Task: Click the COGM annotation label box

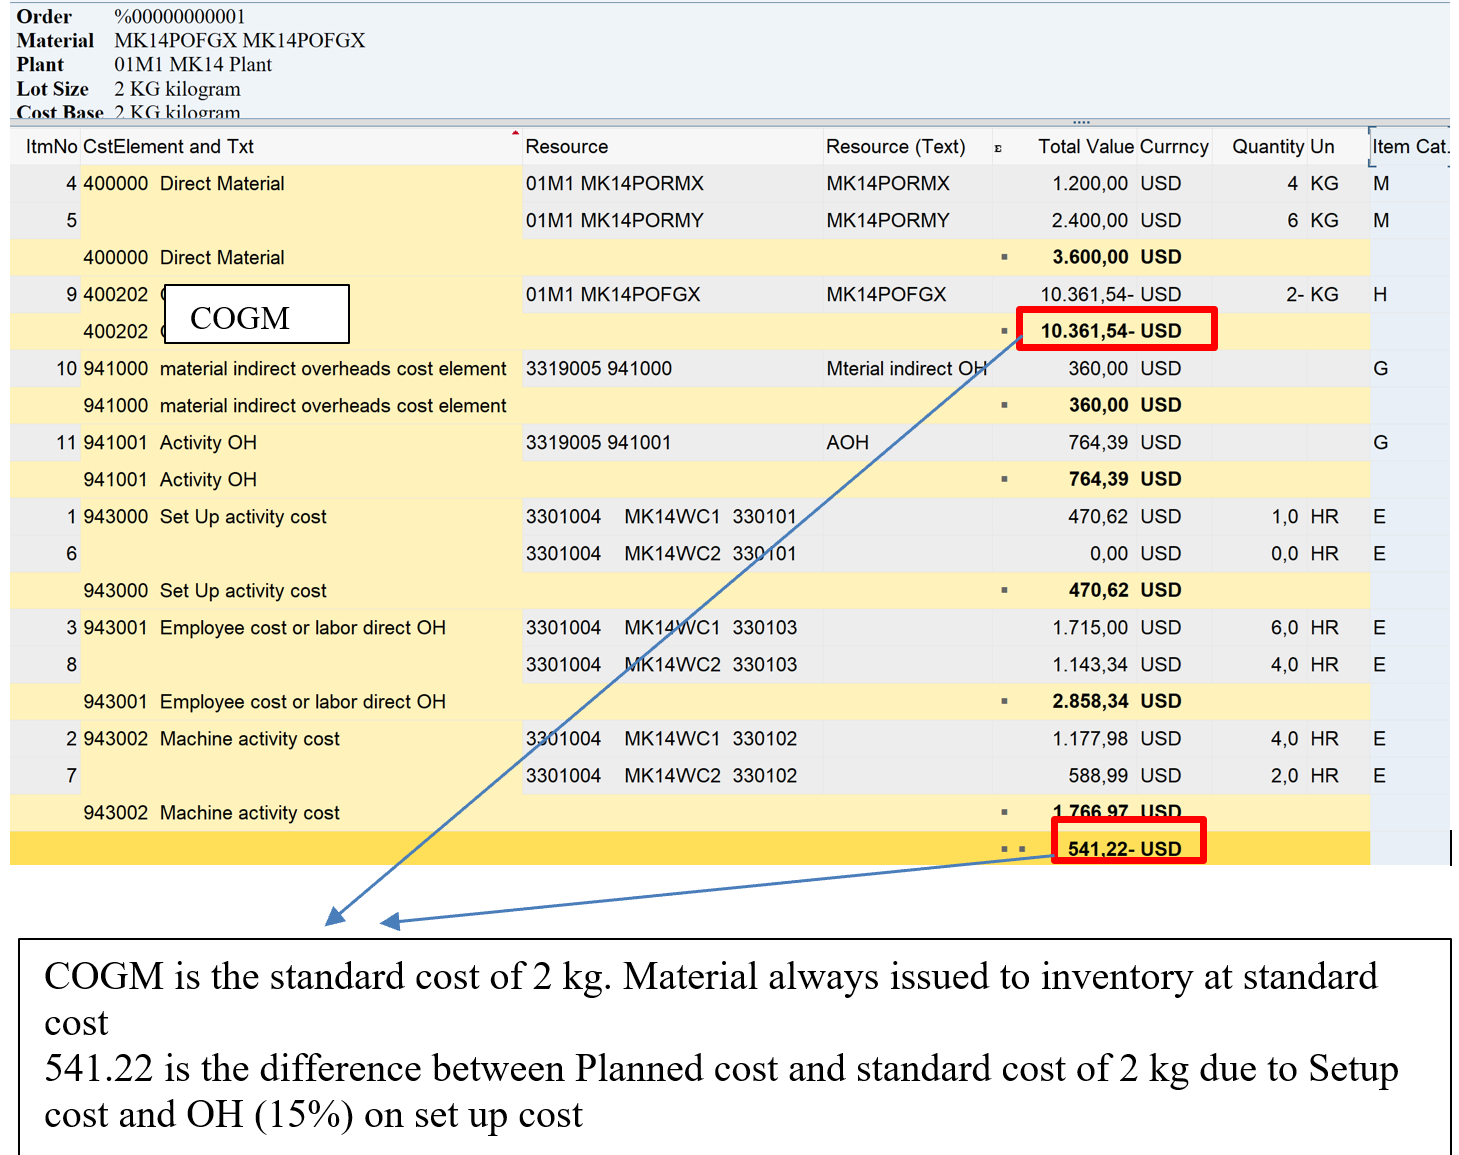Action: (256, 315)
